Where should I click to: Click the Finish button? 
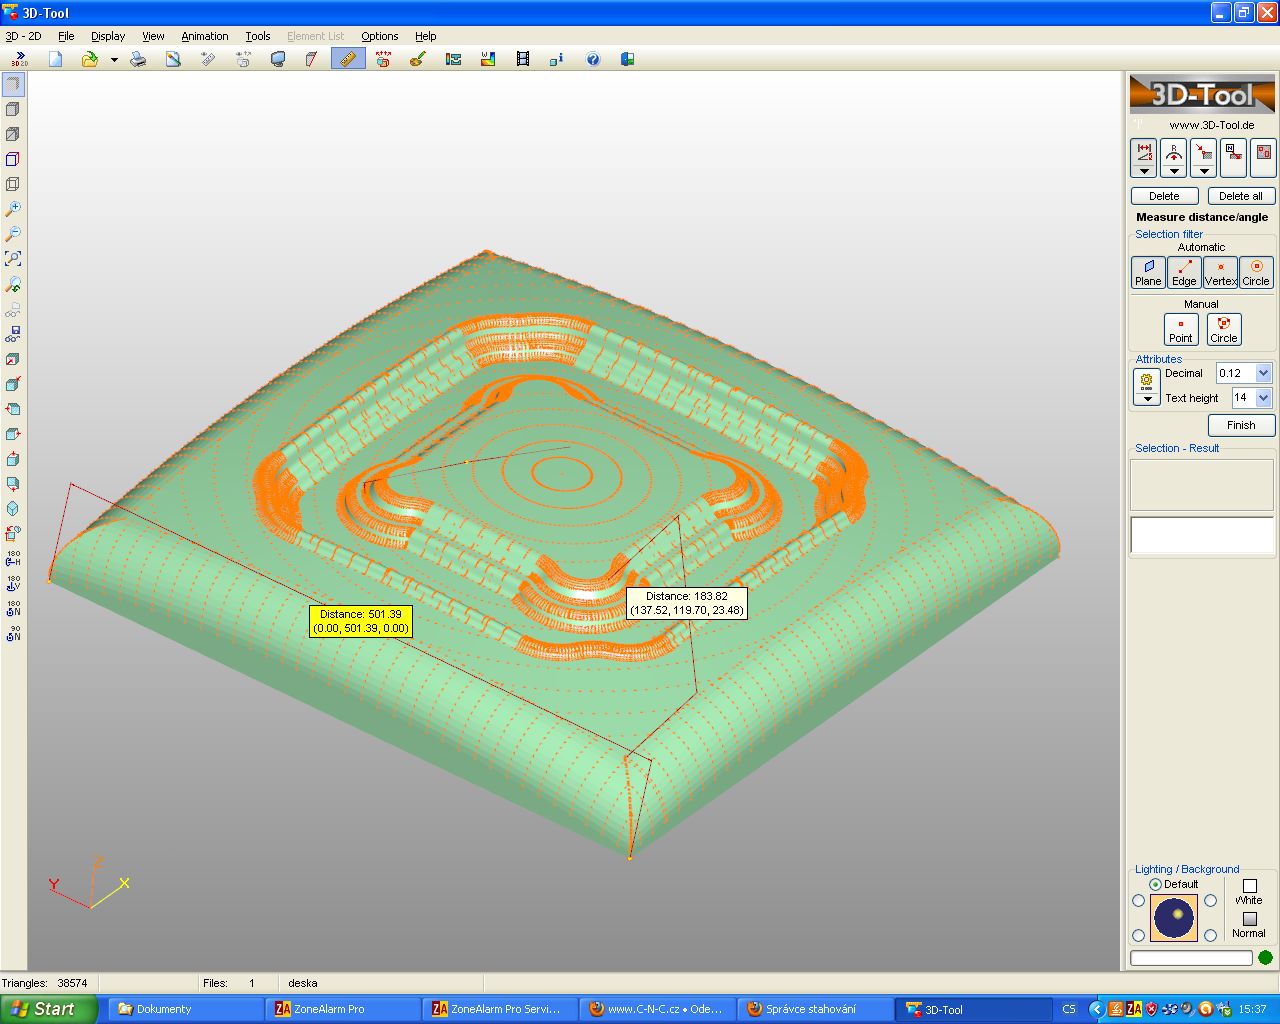pos(1240,425)
